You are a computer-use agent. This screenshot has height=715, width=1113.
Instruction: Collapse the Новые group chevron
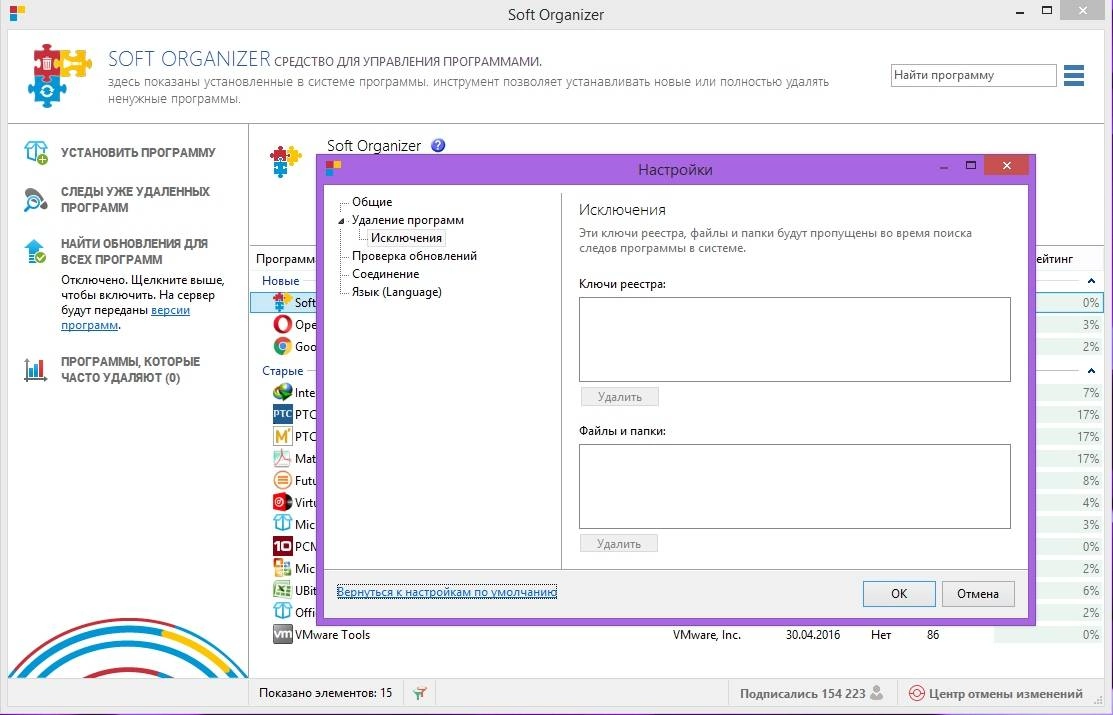click(1091, 281)
